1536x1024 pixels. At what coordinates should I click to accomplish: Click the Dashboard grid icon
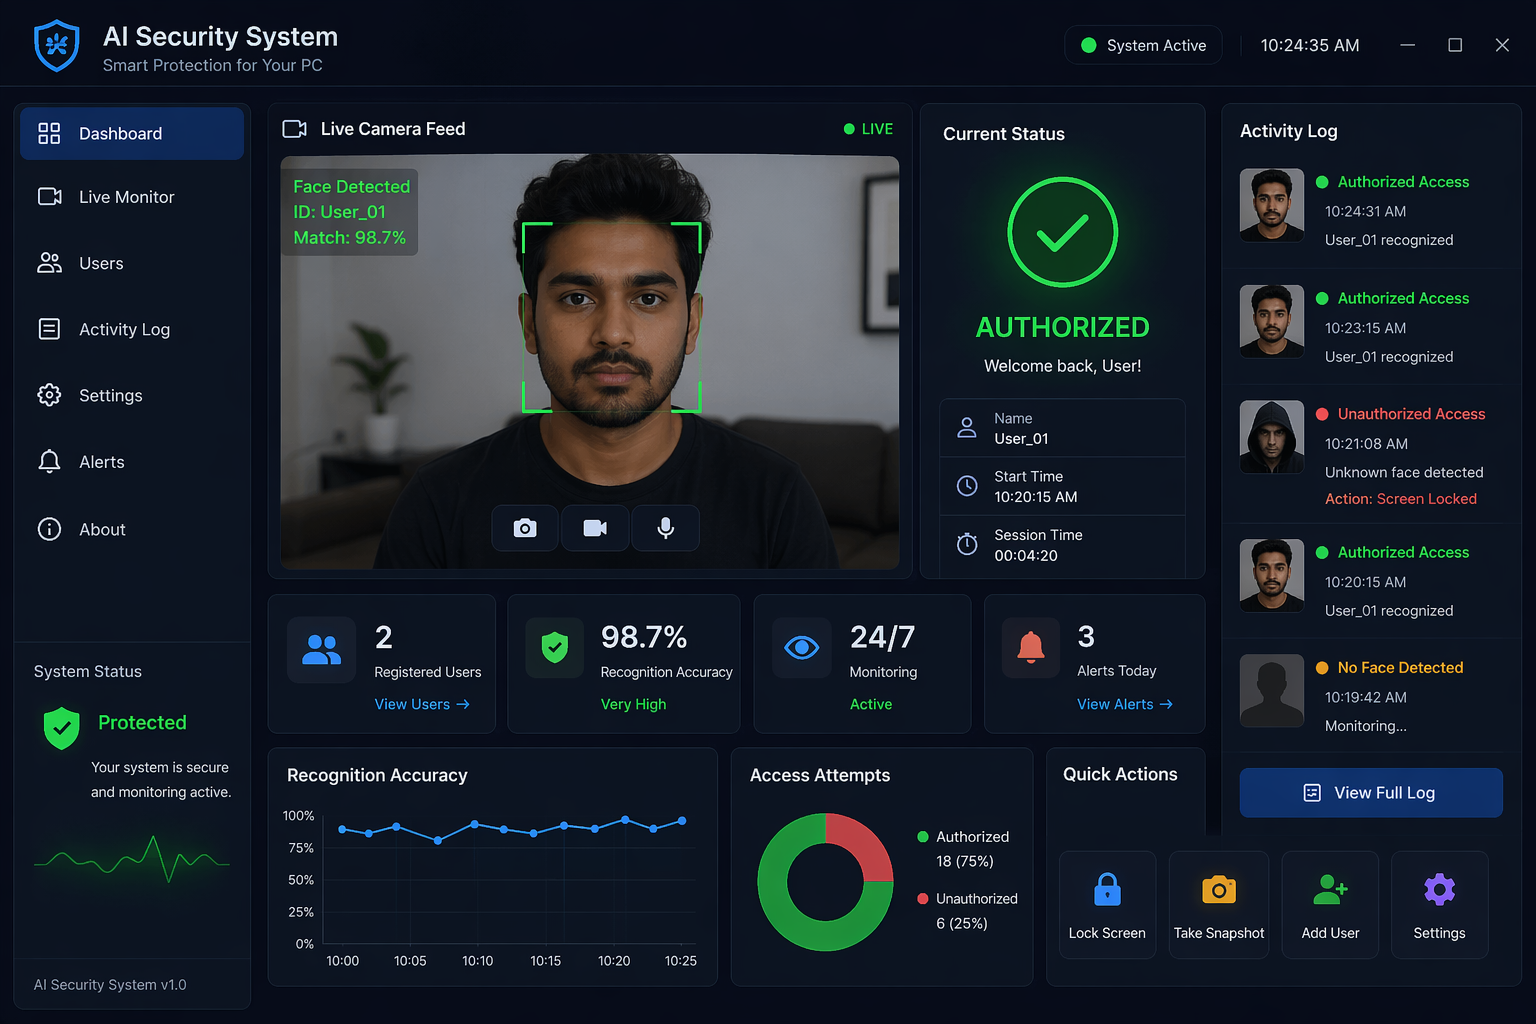49,133
